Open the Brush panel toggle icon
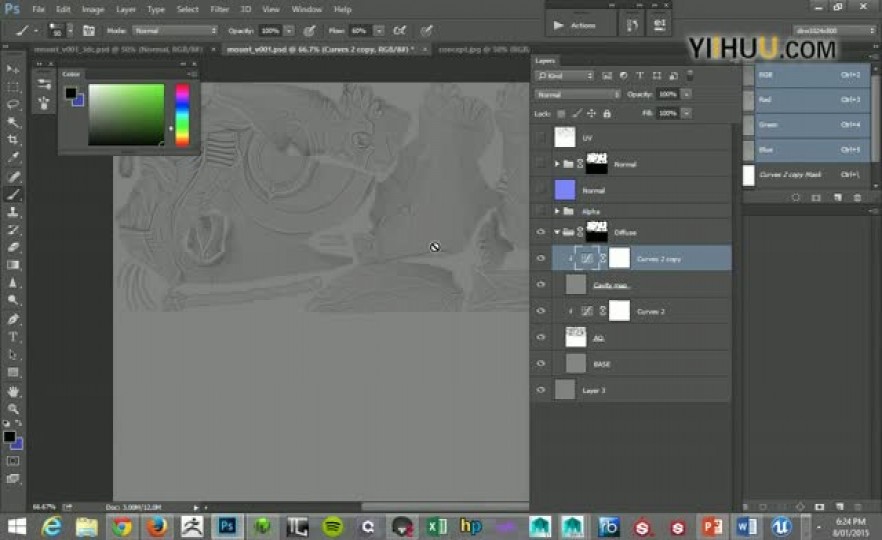 89,31
